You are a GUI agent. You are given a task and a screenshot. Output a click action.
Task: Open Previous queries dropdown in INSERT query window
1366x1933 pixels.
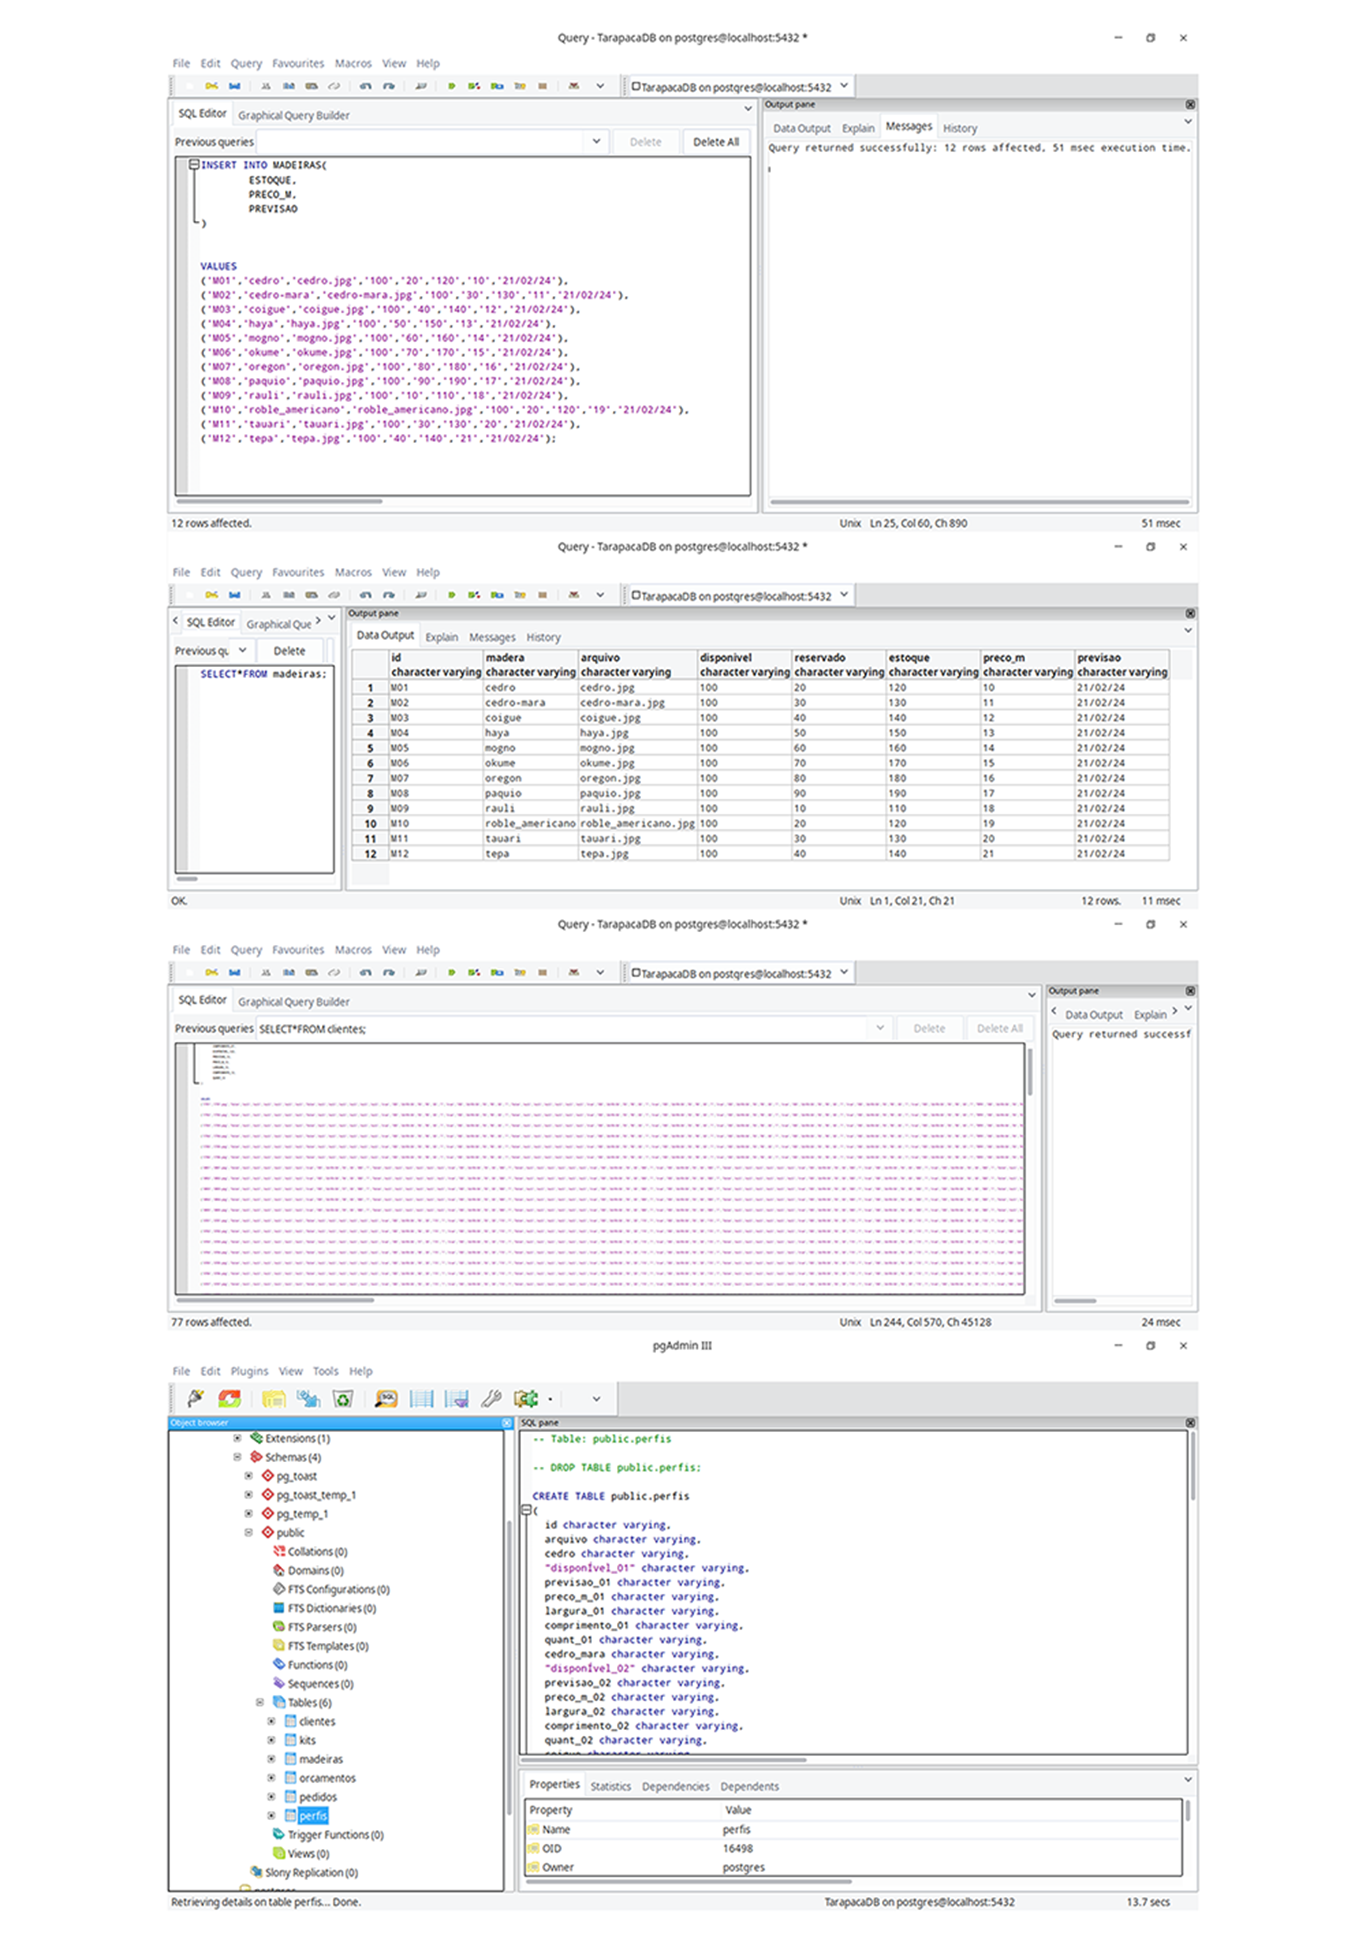tap(596, 141)
